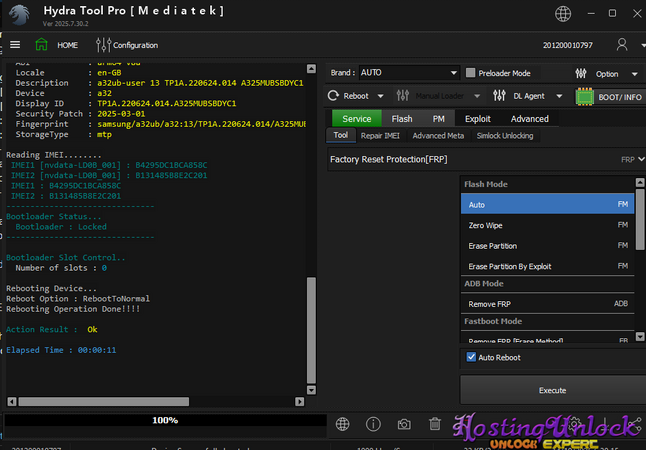Image resolution: width=646 pixels, height=450 pixels.
Task: Click the log panel vertical scrollbar
Action: tap(310, 330)
